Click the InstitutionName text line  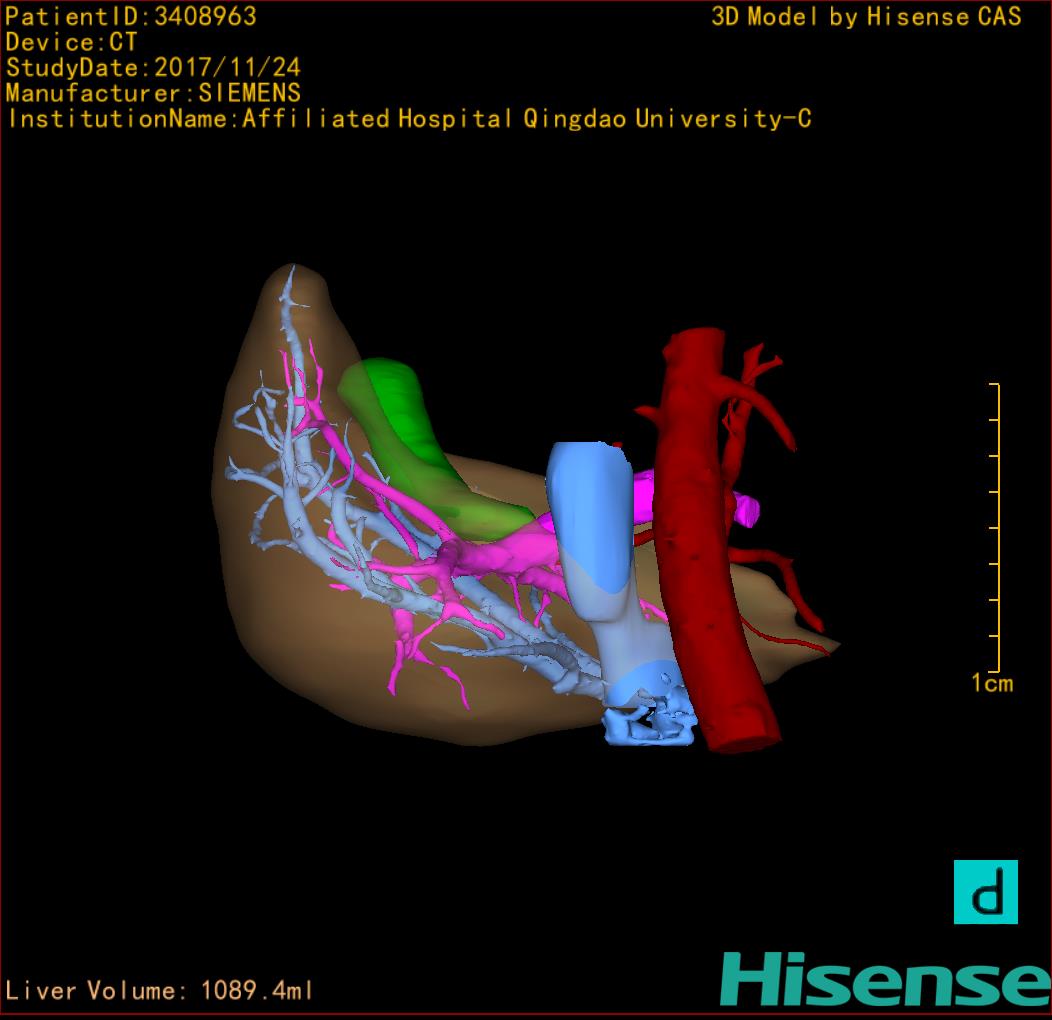[x=408, y=119]
